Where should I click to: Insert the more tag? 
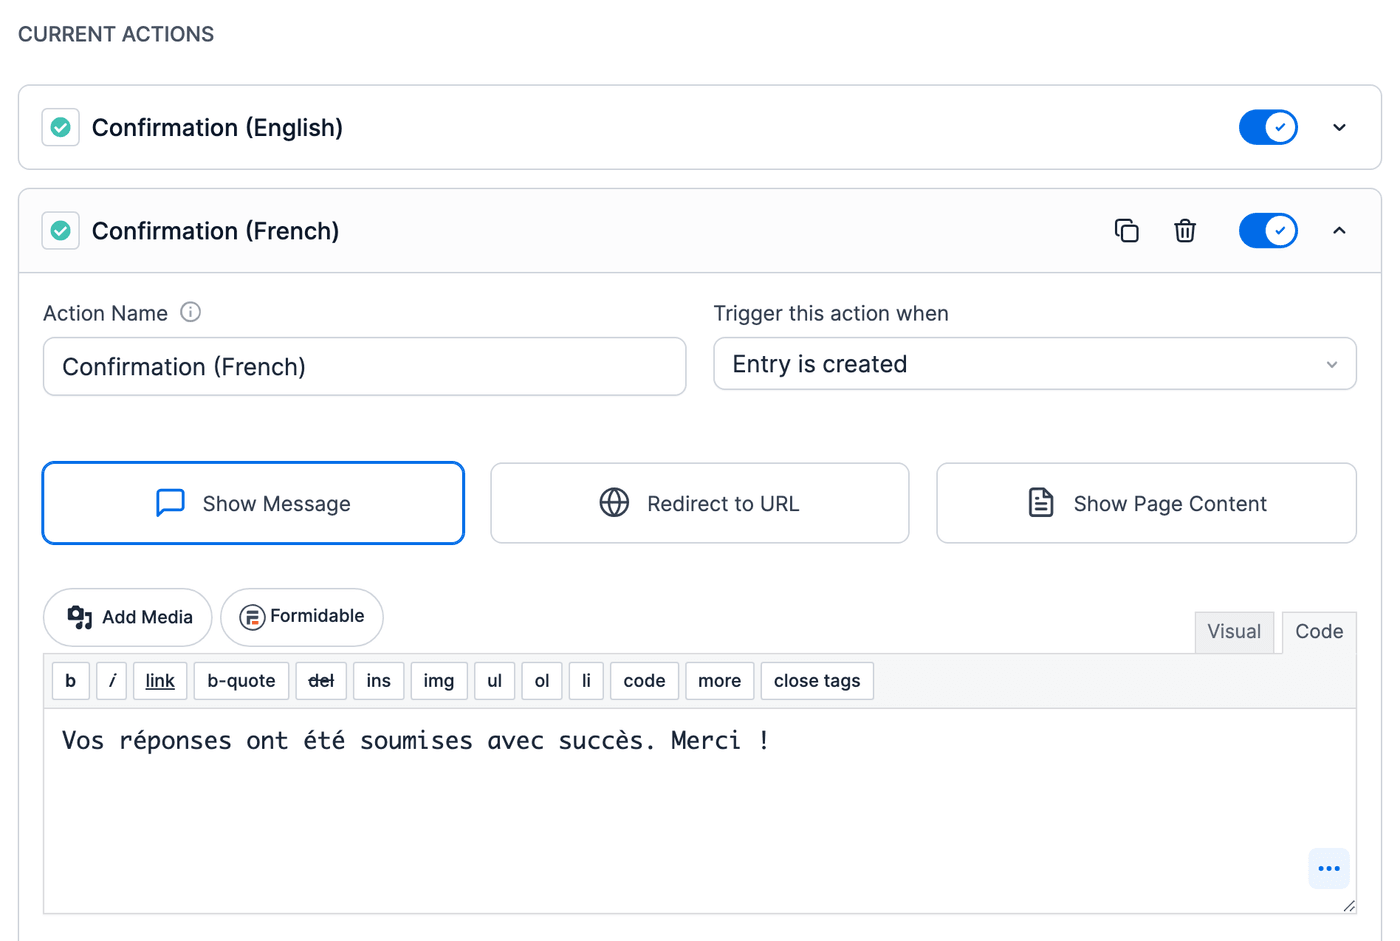[720, 681]
